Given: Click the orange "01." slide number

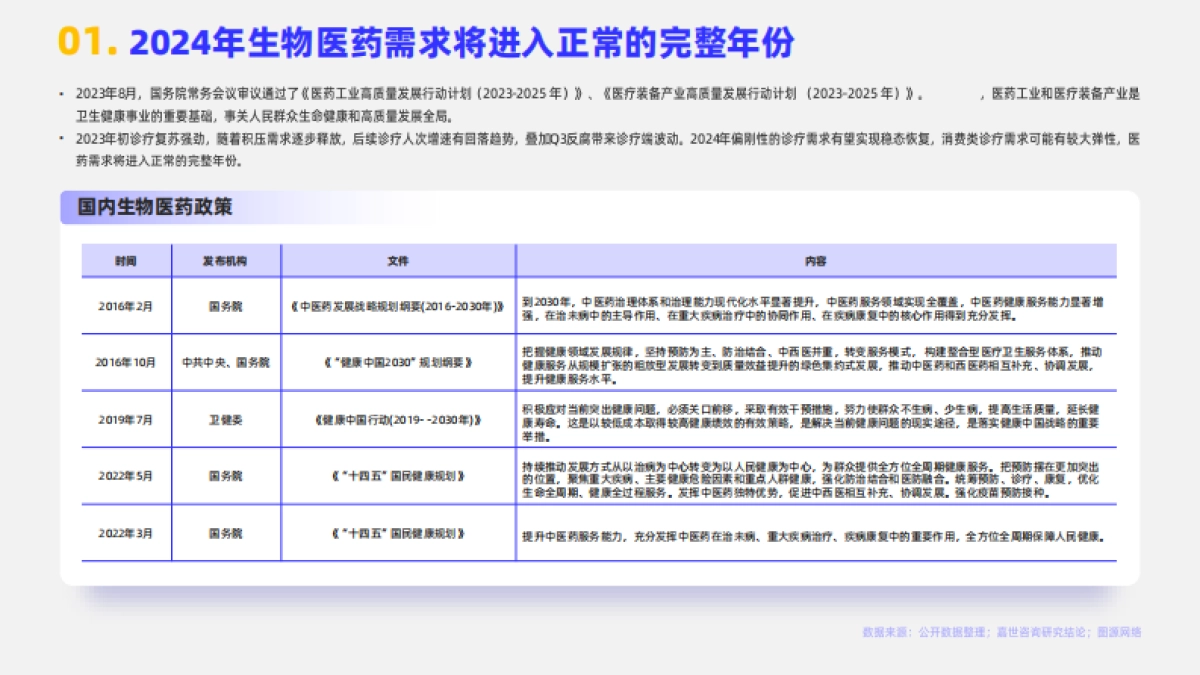Looking at the screenshot, I should (88, 42).
